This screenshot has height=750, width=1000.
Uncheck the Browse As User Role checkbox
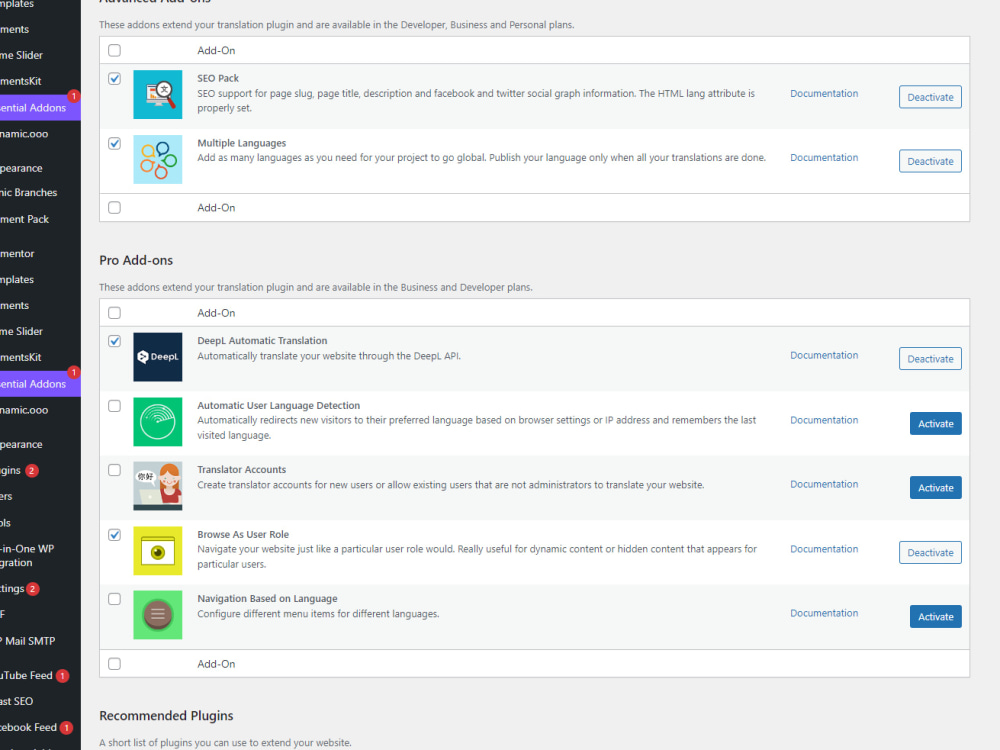click(114, 535)
